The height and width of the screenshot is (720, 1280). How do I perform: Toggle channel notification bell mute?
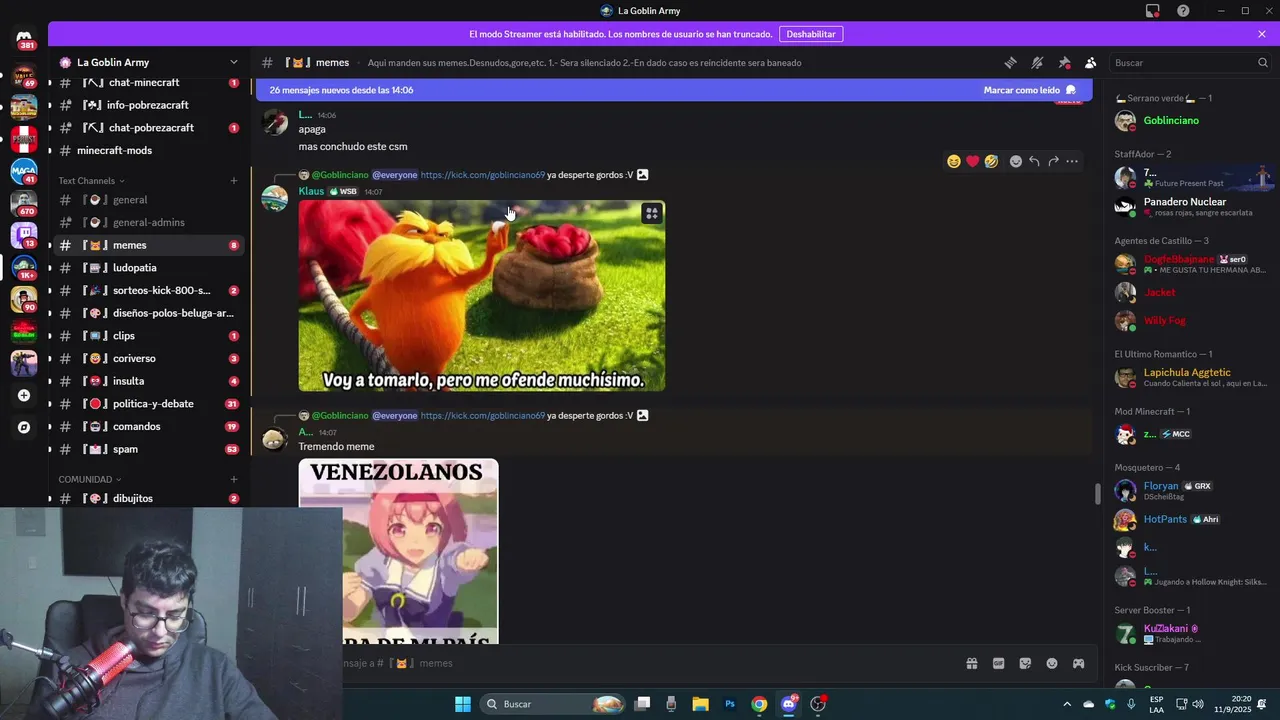1037,62
